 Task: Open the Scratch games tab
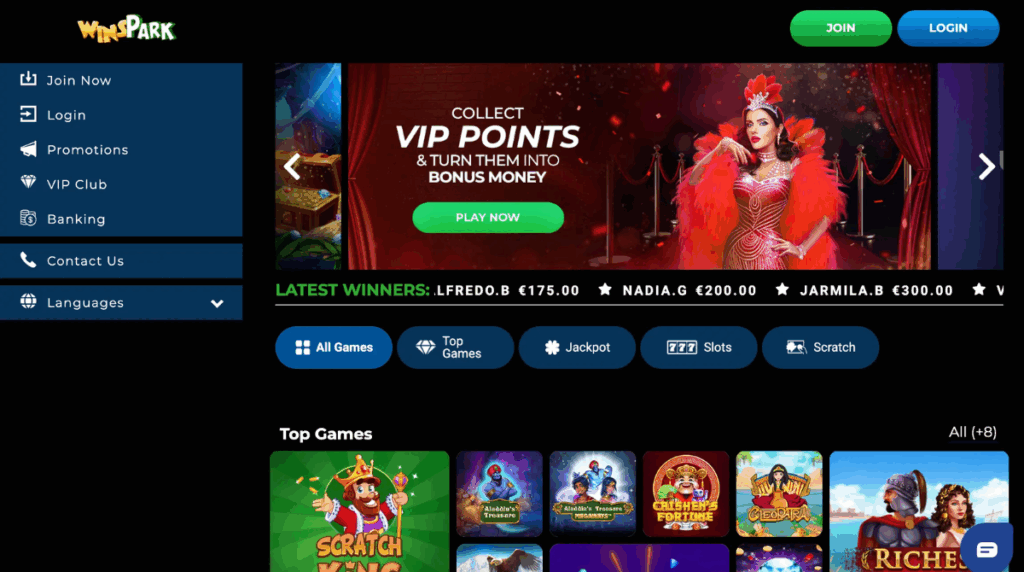(820, 347)
